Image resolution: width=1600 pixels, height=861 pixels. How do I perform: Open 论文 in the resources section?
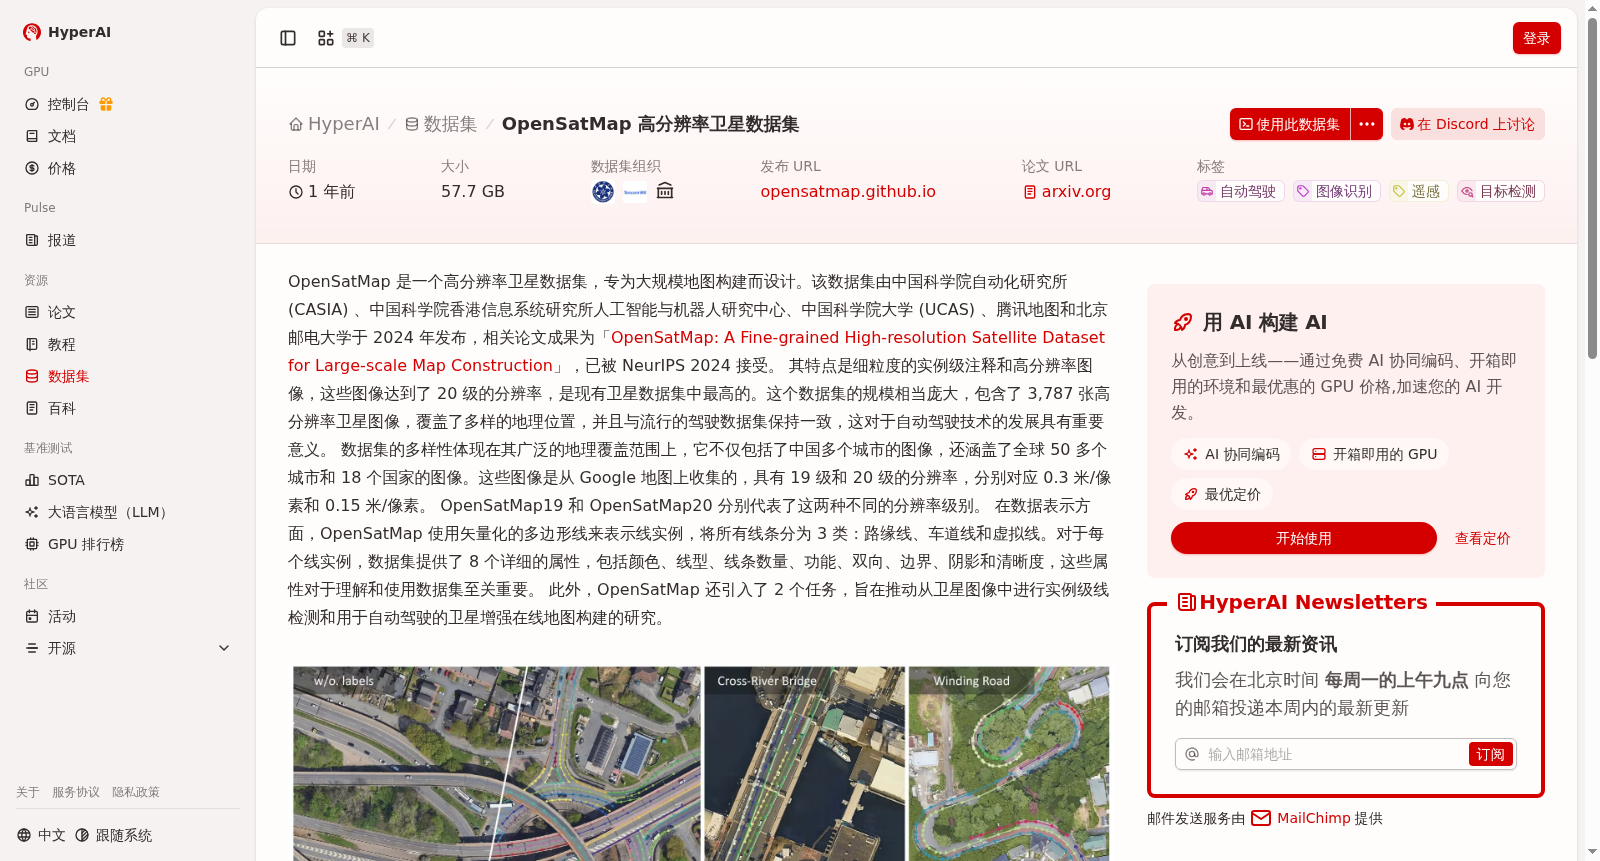point(50,312)
